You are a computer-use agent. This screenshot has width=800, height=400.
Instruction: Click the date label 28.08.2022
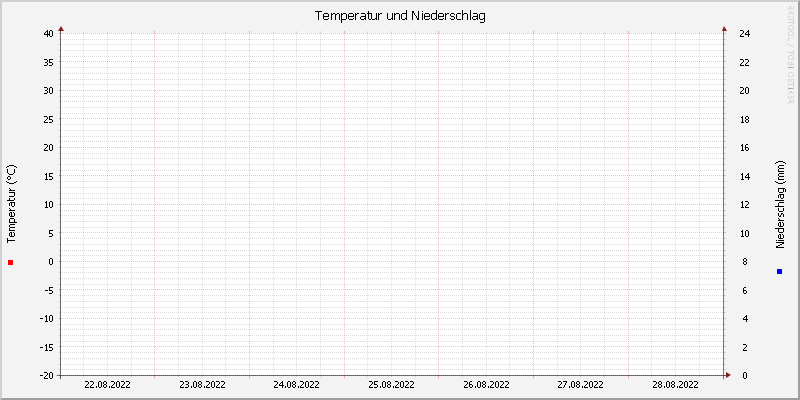[676, 385]
